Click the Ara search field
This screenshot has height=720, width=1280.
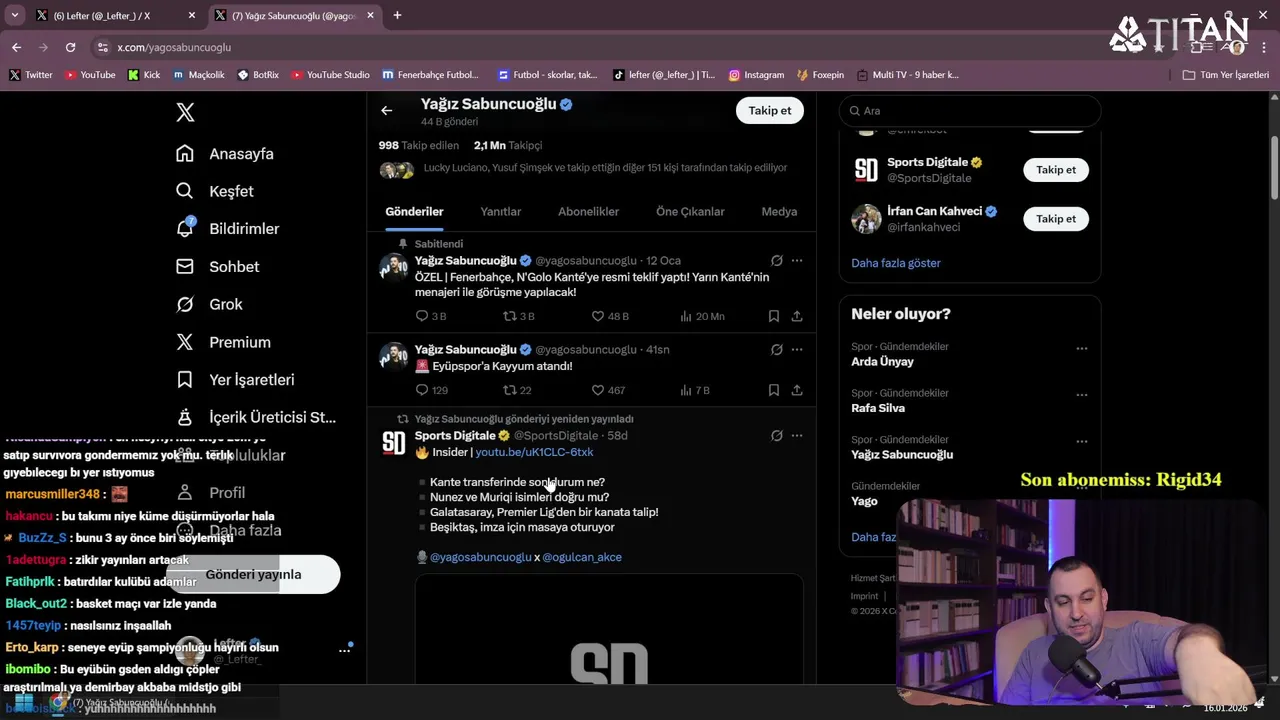970,111
